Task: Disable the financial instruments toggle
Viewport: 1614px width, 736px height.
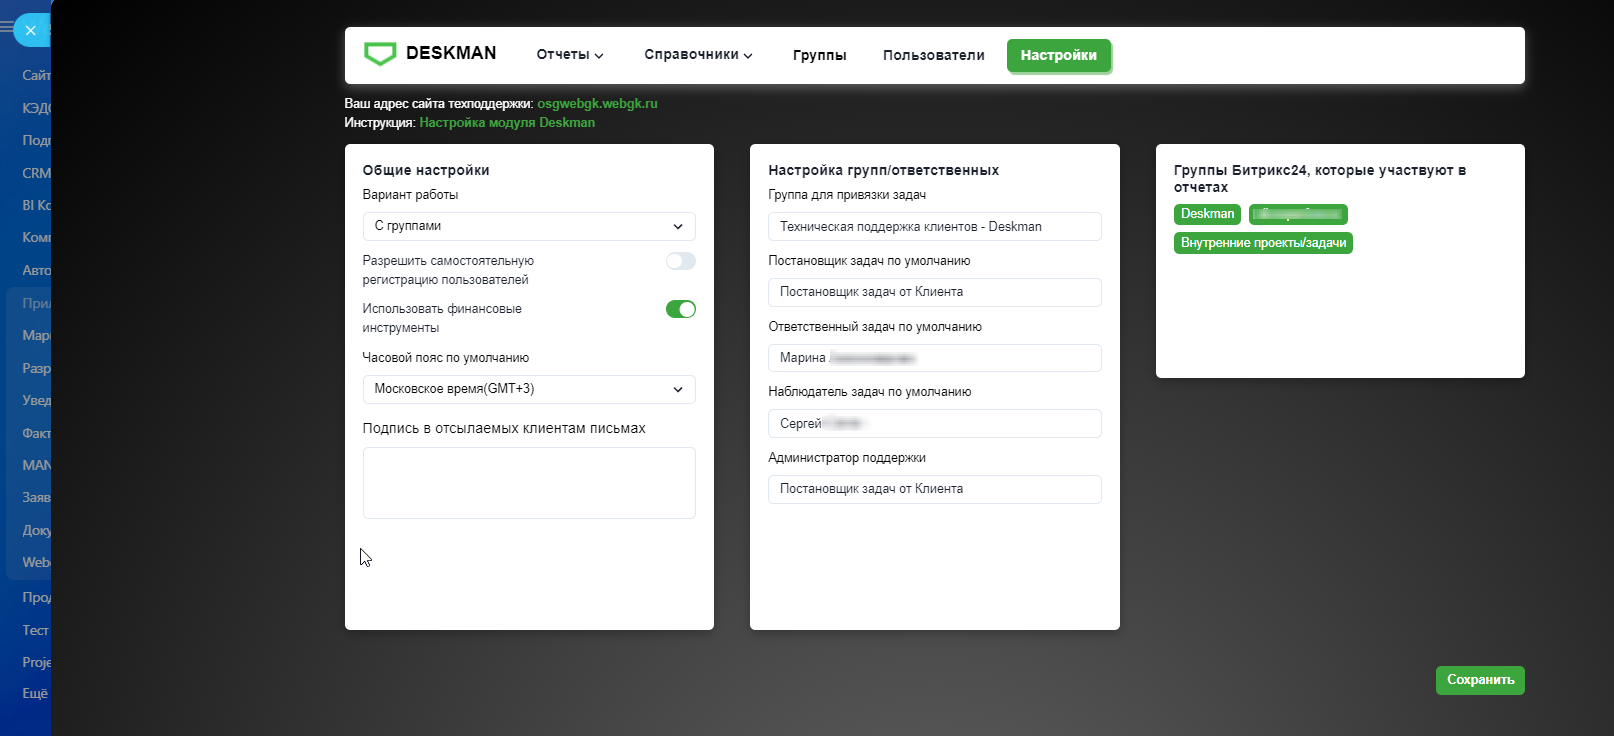Action: point(680,309)
